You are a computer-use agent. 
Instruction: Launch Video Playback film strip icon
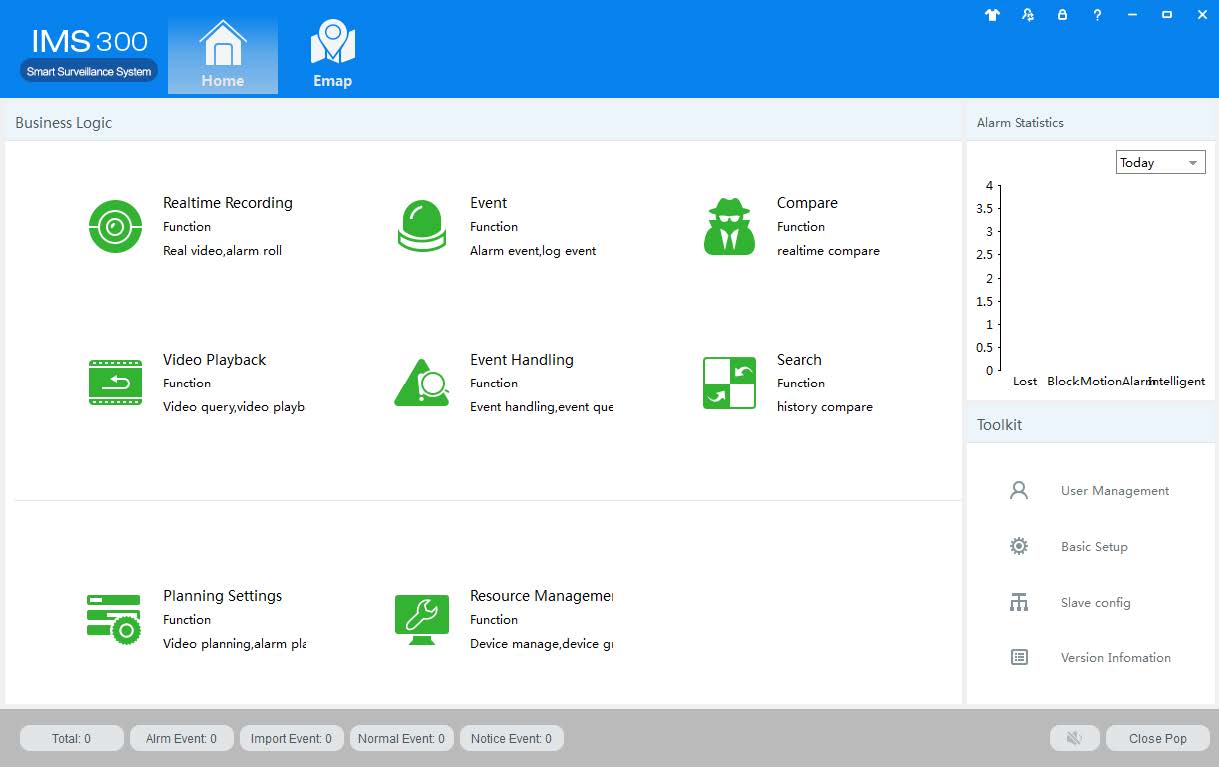115,383
